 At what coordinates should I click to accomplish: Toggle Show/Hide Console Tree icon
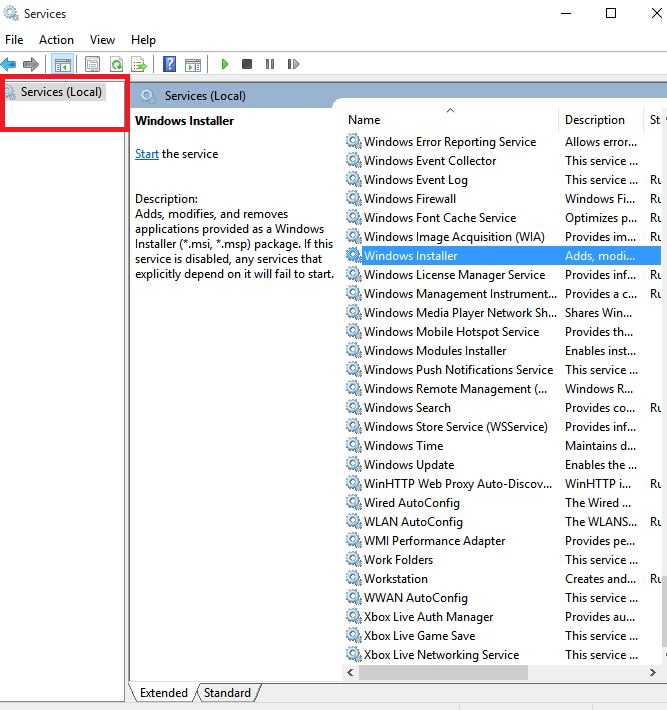click(63, 64)
